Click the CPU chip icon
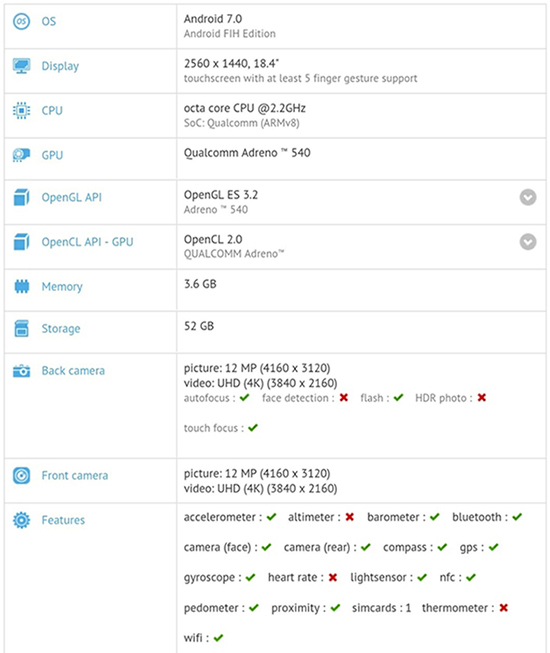The height and width of the screenshot is (653, 550). pyautogui.click(x=21, y=110)
